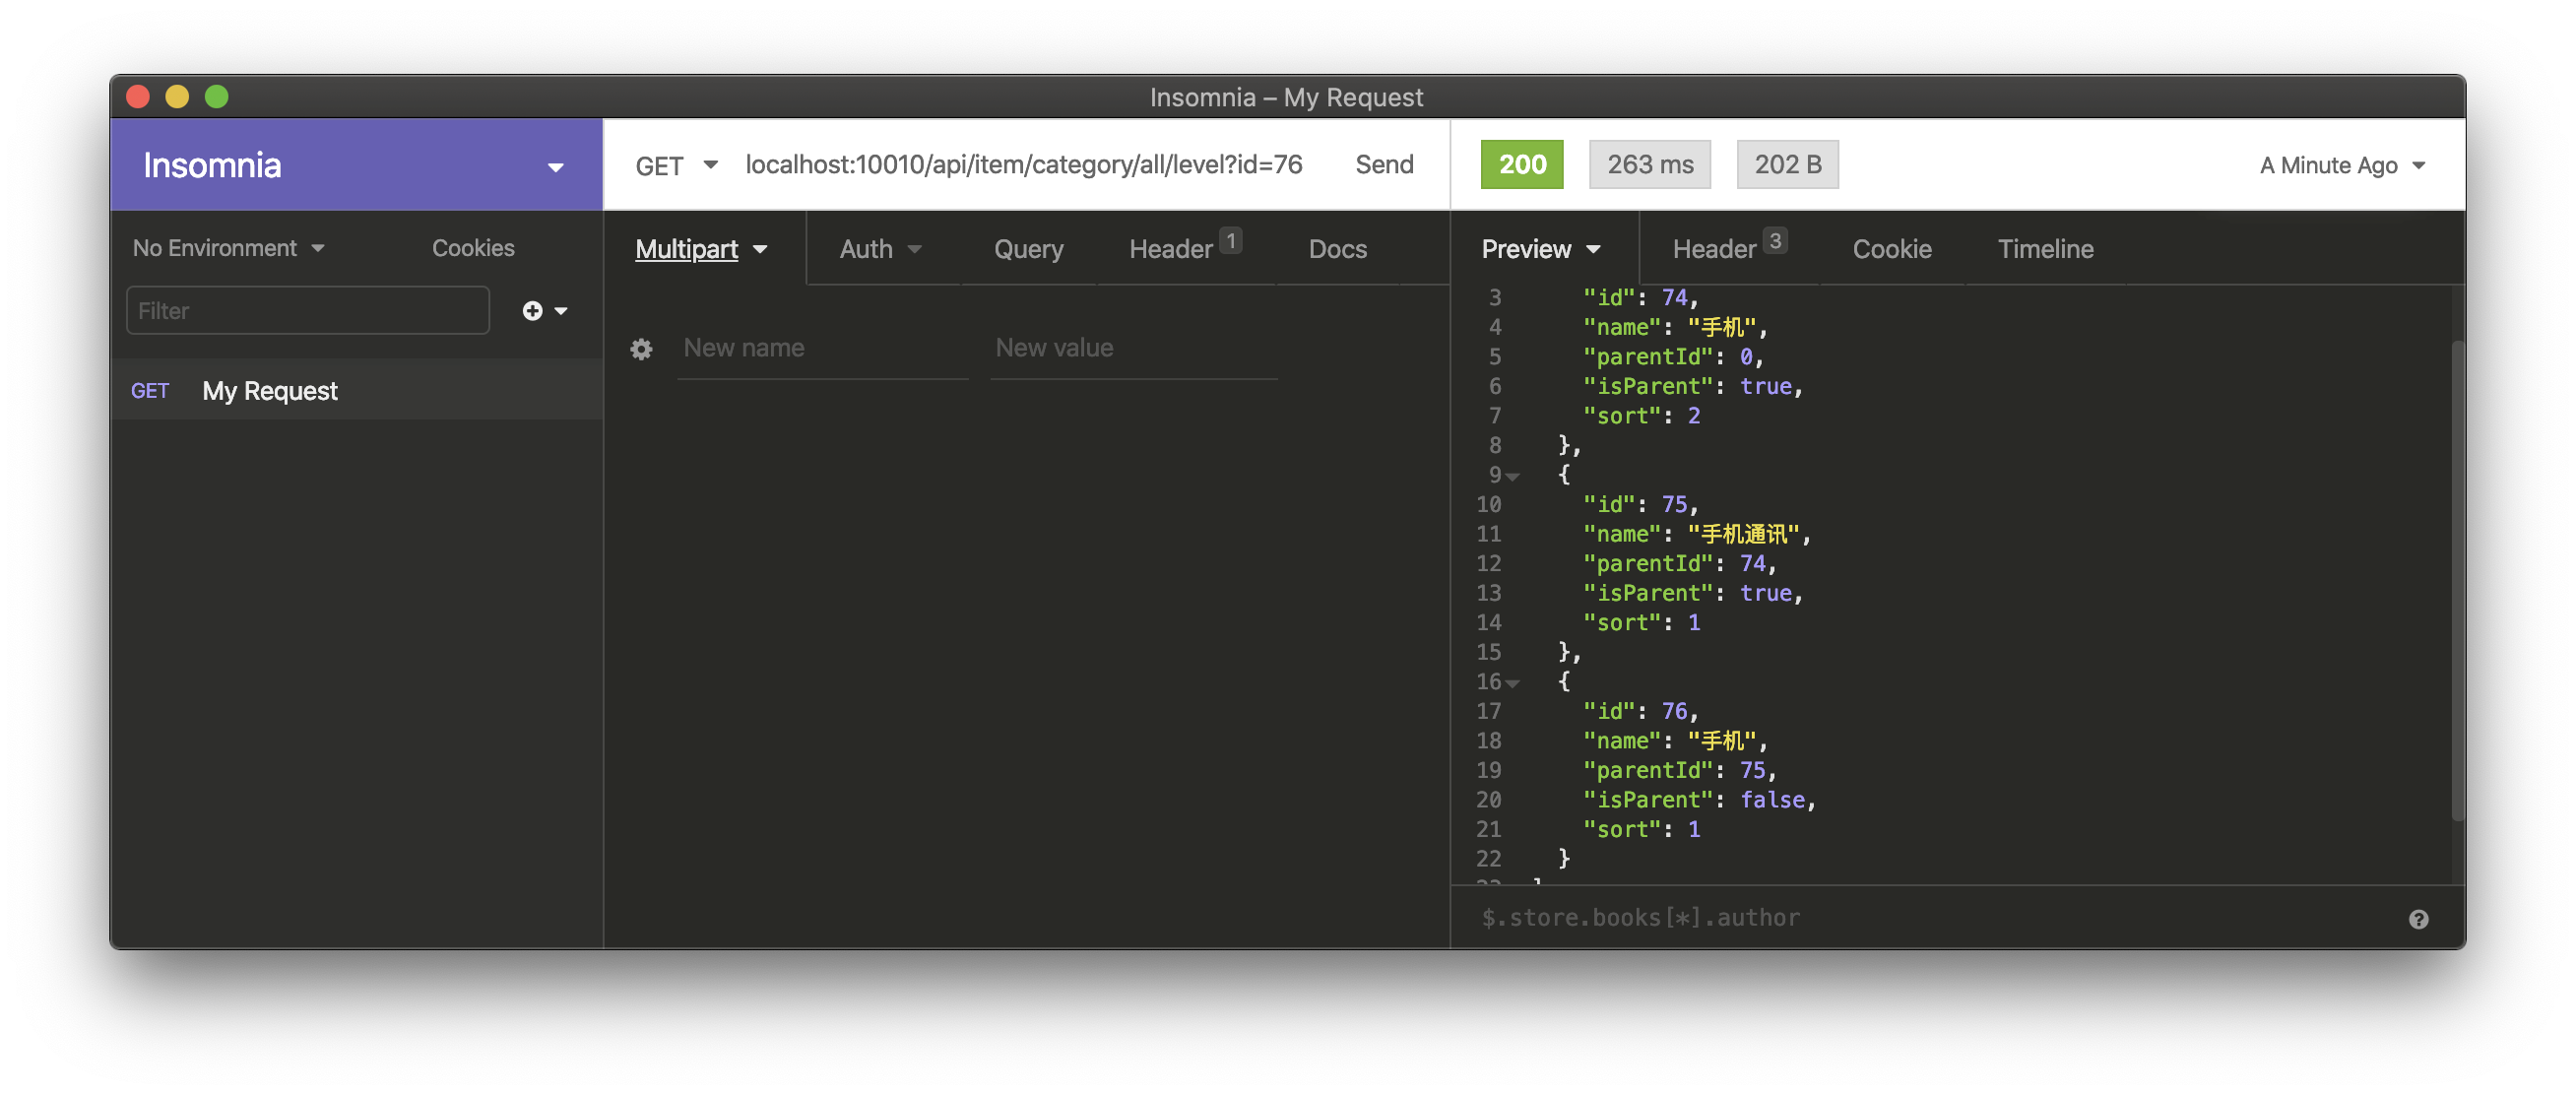The height and width of the screenshot is (1095, 2576).
Task: Click the yellow minimize window button
Action: tap(177, 97)
